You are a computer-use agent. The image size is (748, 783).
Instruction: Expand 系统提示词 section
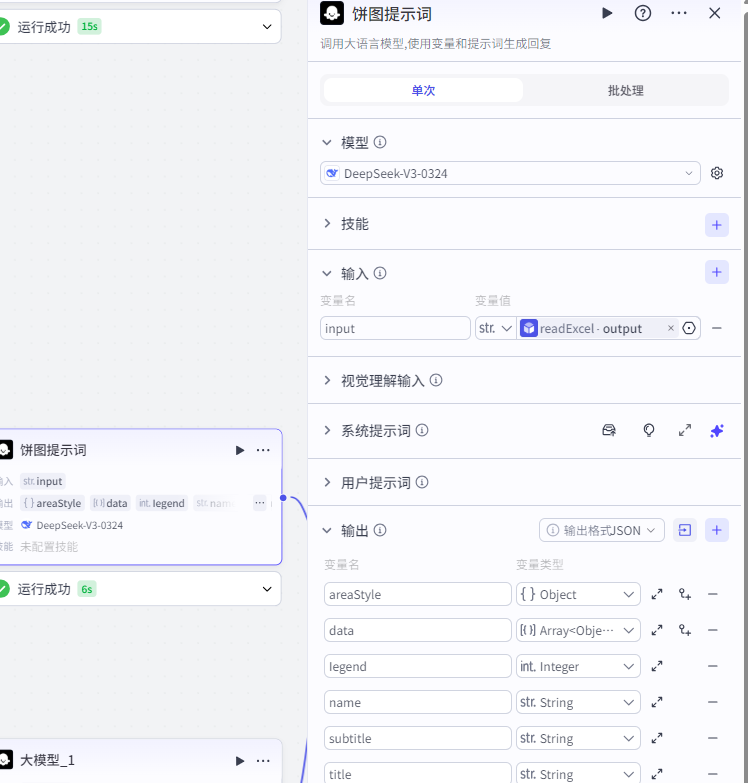click(x=327, y=430)
